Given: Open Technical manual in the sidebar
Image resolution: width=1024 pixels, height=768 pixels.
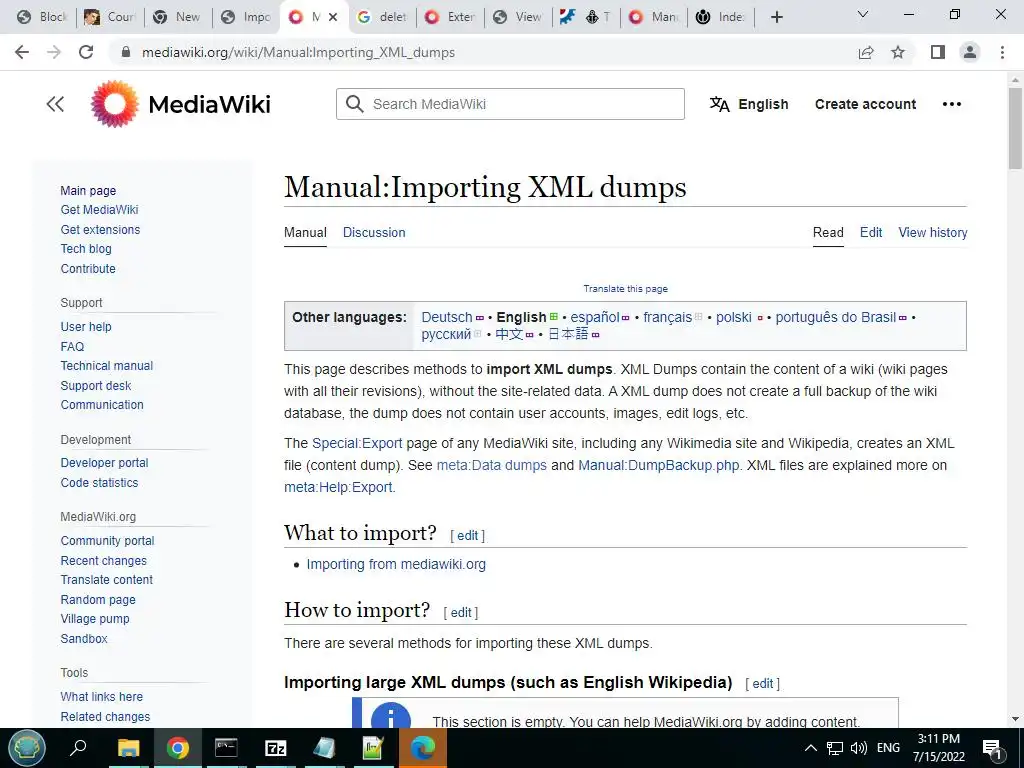Looking at the screenshot, I should (x=107, y=366).
